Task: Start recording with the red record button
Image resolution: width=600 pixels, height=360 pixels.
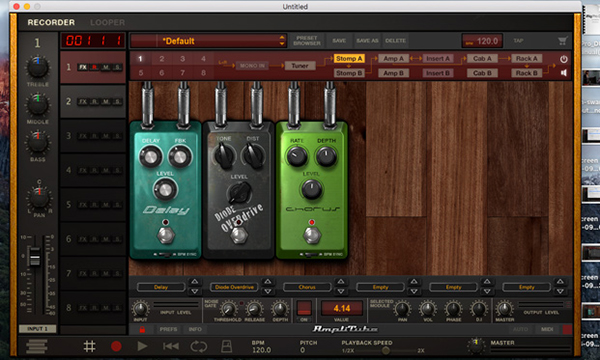Action: tap(116, 346)
